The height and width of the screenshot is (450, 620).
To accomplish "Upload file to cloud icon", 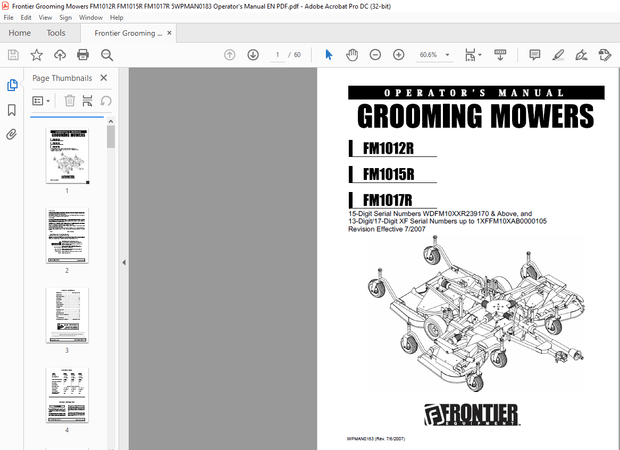I will [x=60, y=55].
